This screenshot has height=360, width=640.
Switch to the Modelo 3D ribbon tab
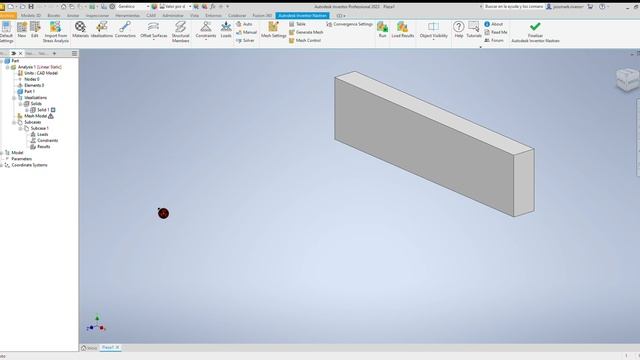click(31, 16)
